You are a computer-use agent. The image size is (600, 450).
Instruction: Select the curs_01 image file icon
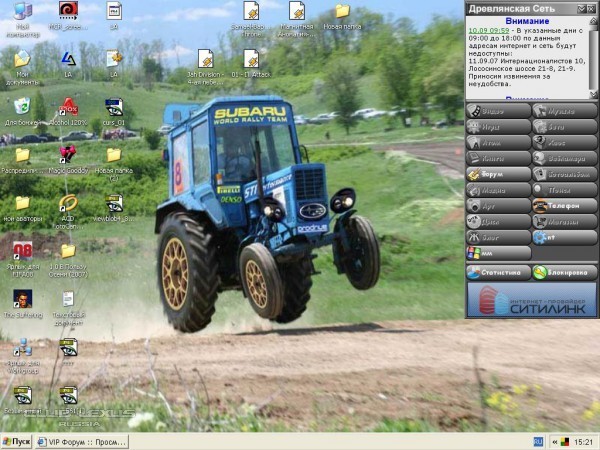pyautogui.click(x=114, y=111)
